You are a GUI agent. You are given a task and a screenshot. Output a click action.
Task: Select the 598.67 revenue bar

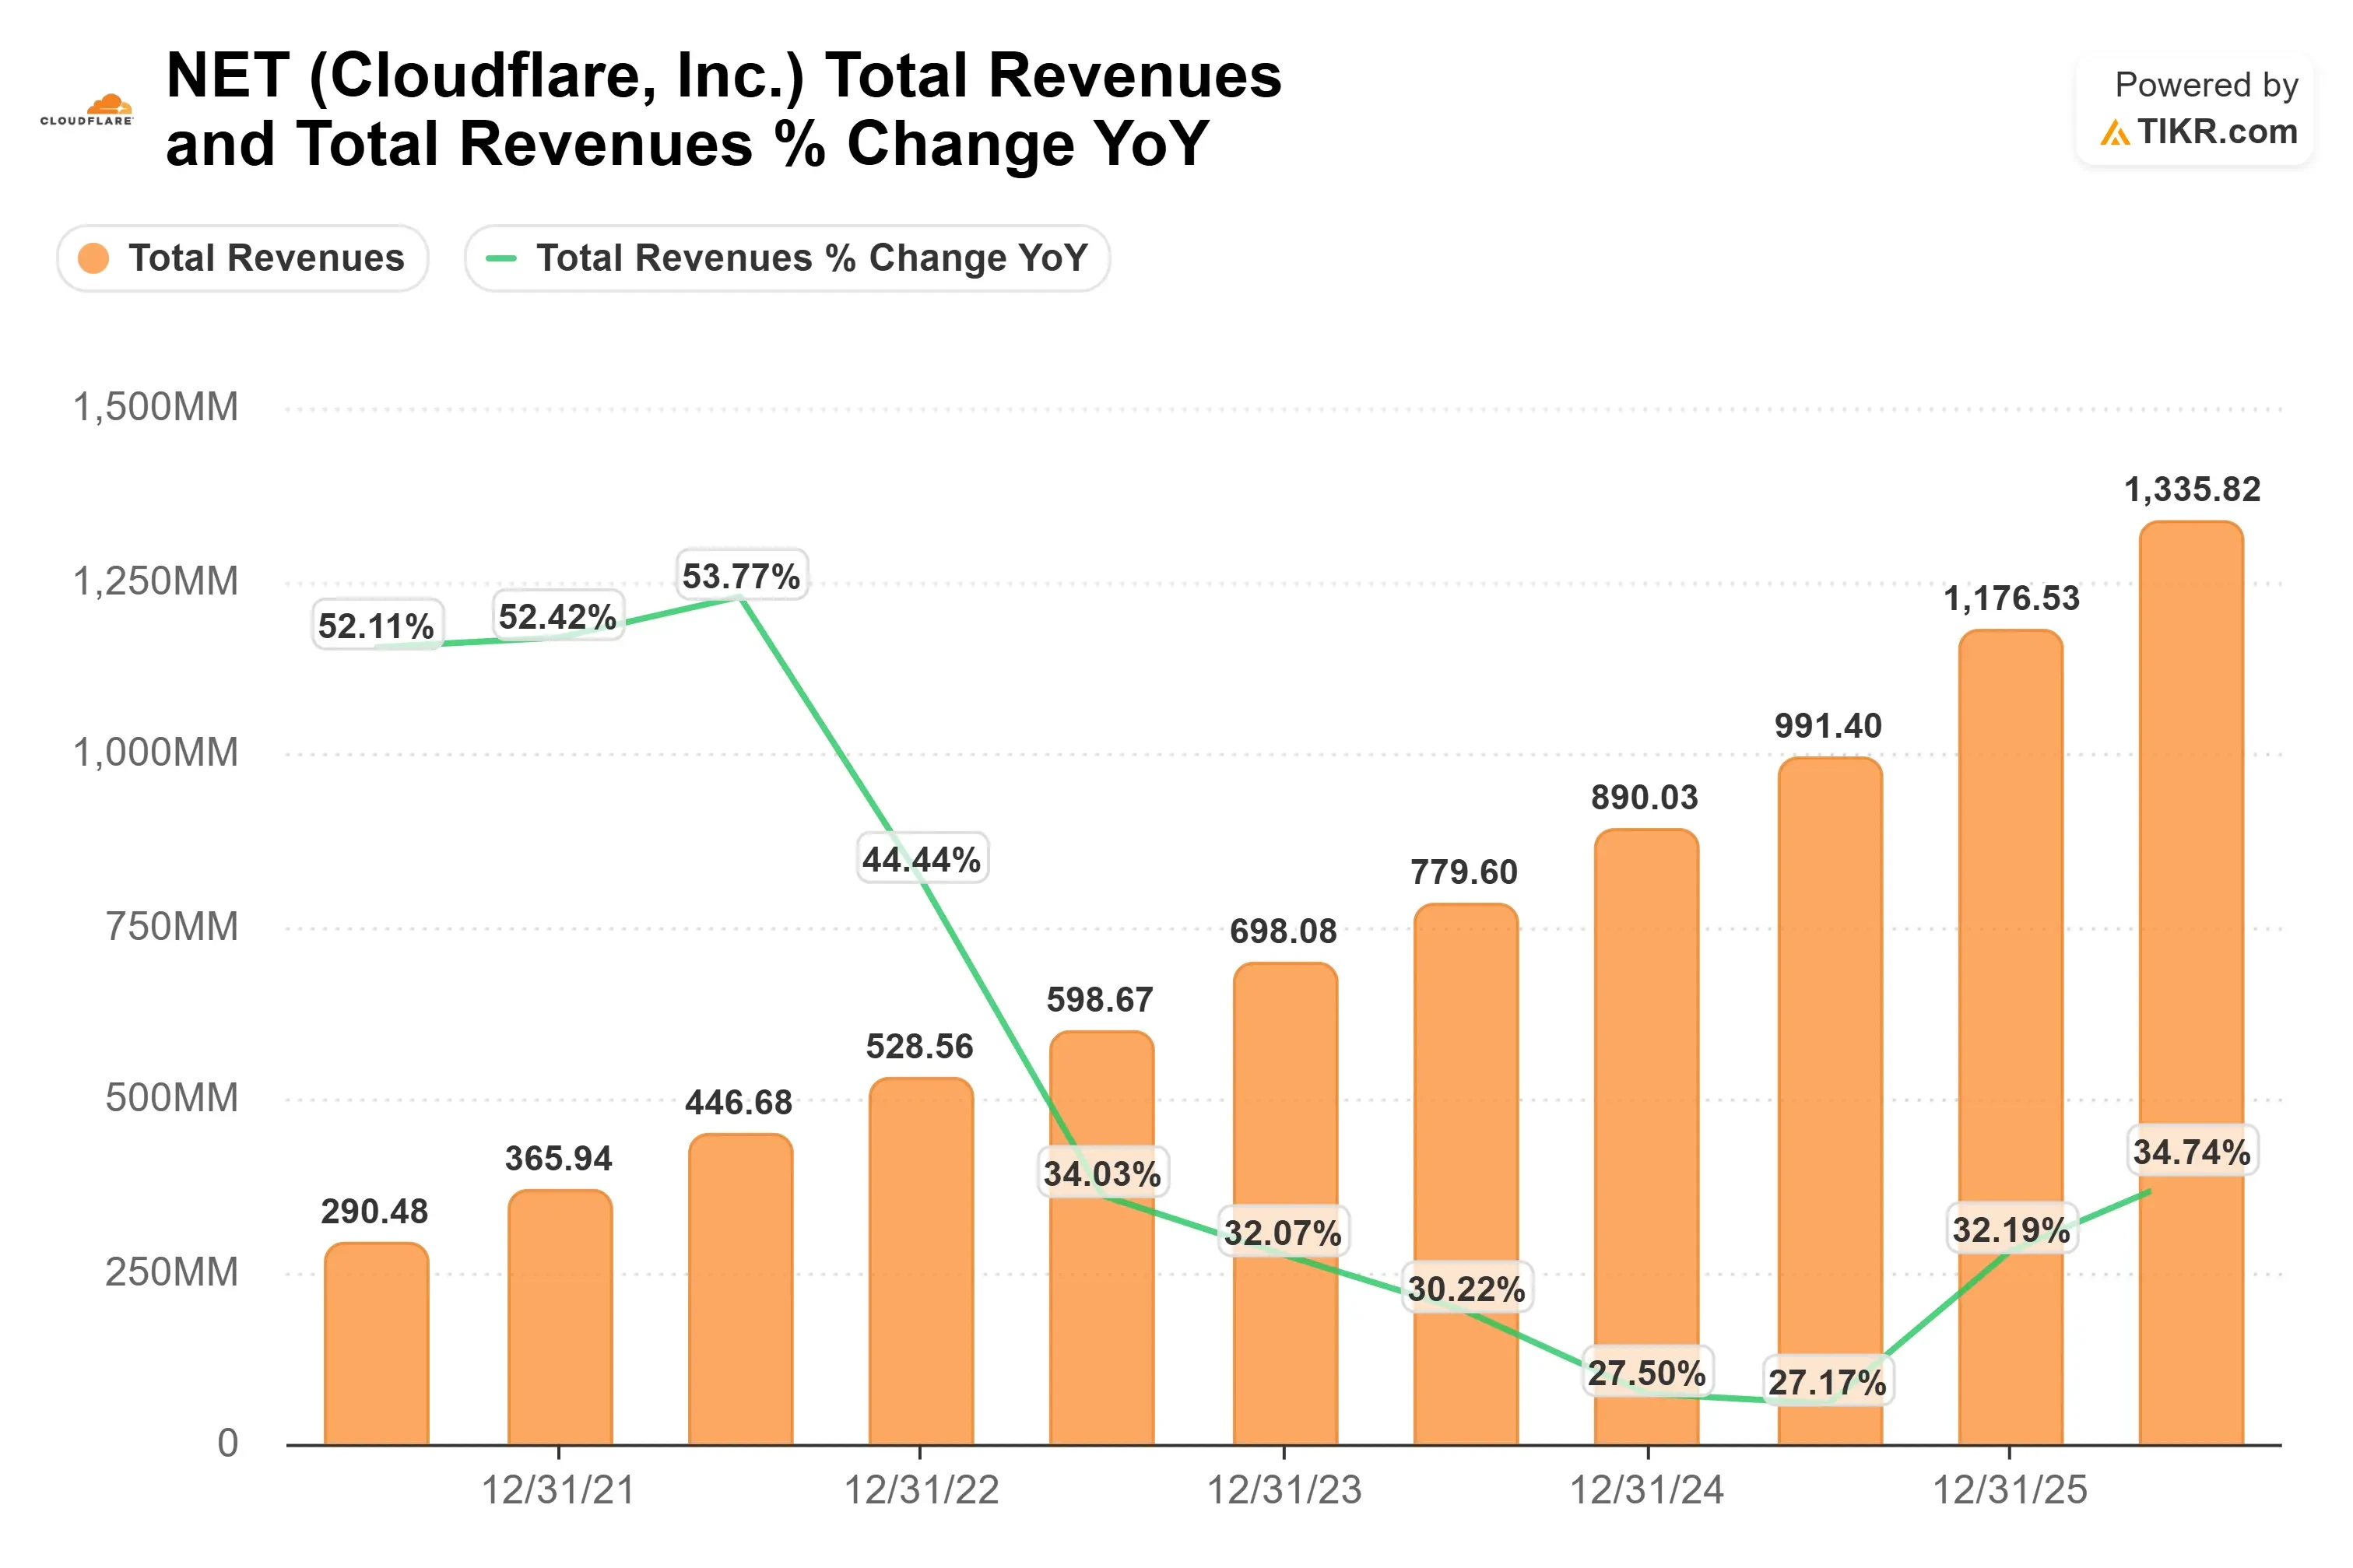tap(1101, 1238)
